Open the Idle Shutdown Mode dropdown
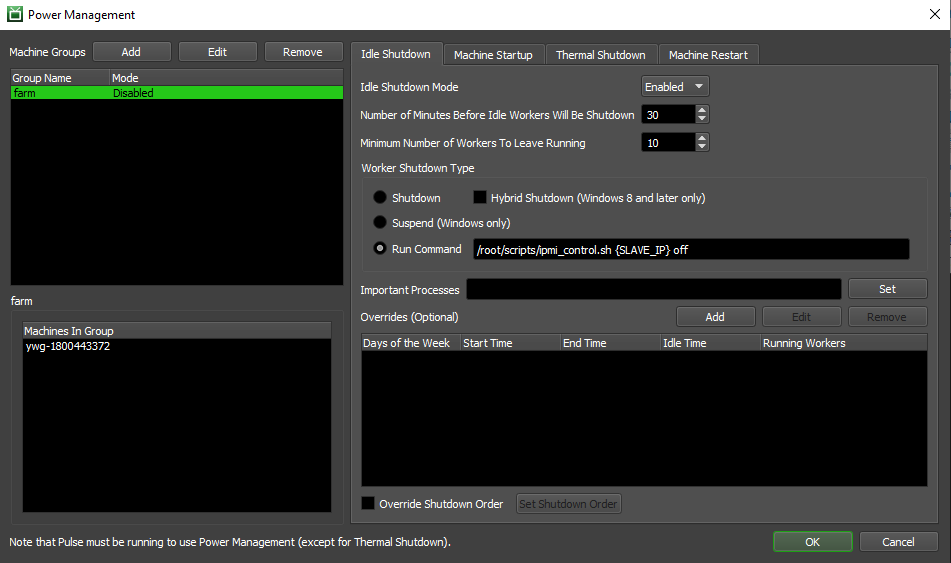Image resolution: width=951 pixels, height=563 pixels. 675,87
